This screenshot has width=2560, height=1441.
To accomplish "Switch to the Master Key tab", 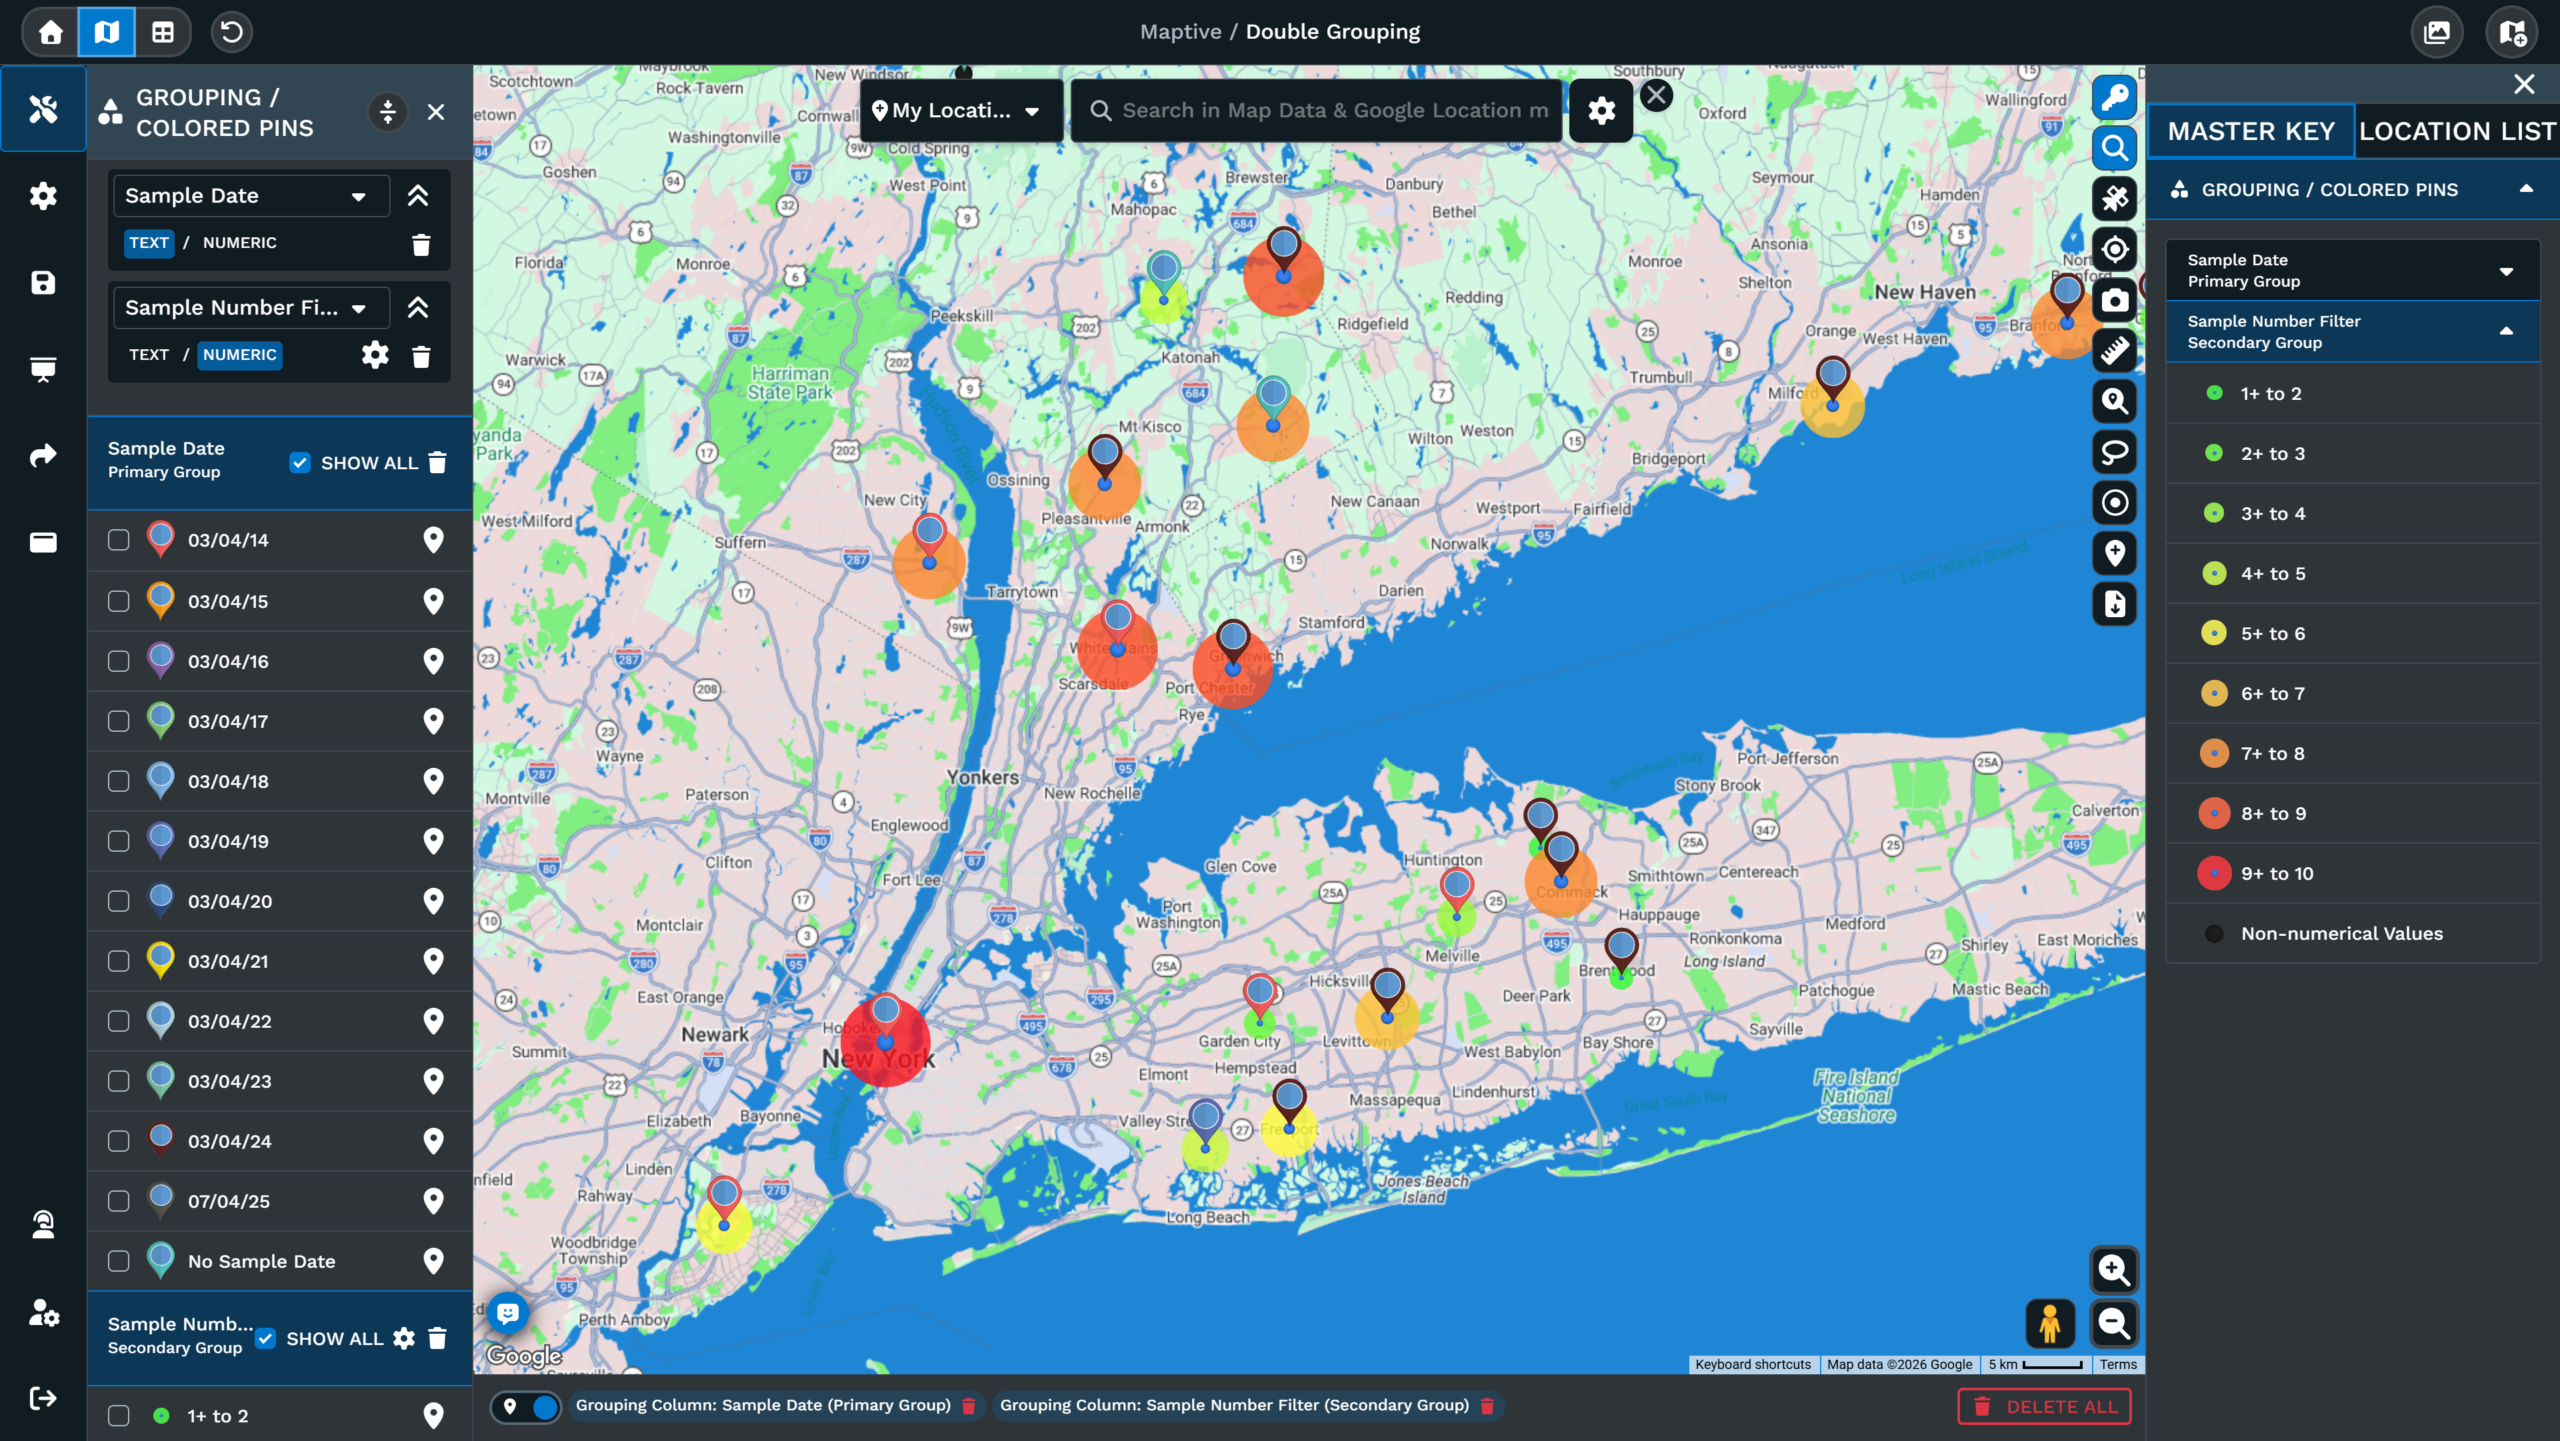I will coord(2251,131).
